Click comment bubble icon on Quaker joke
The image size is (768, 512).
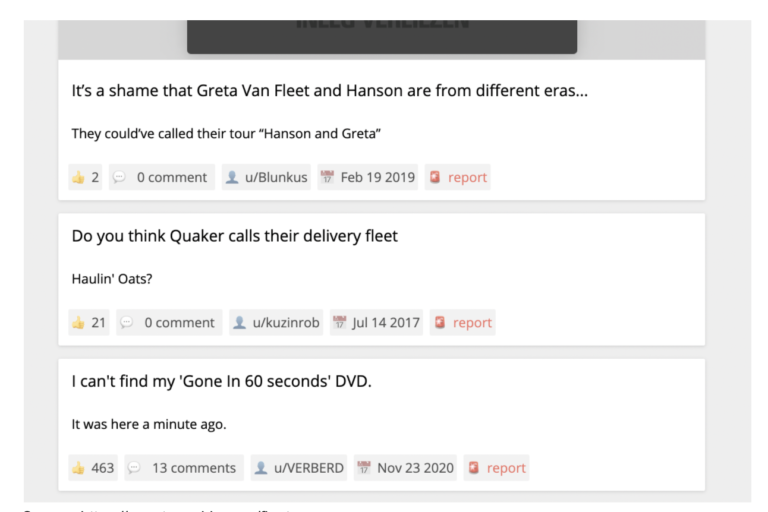[x=128, y=323]
